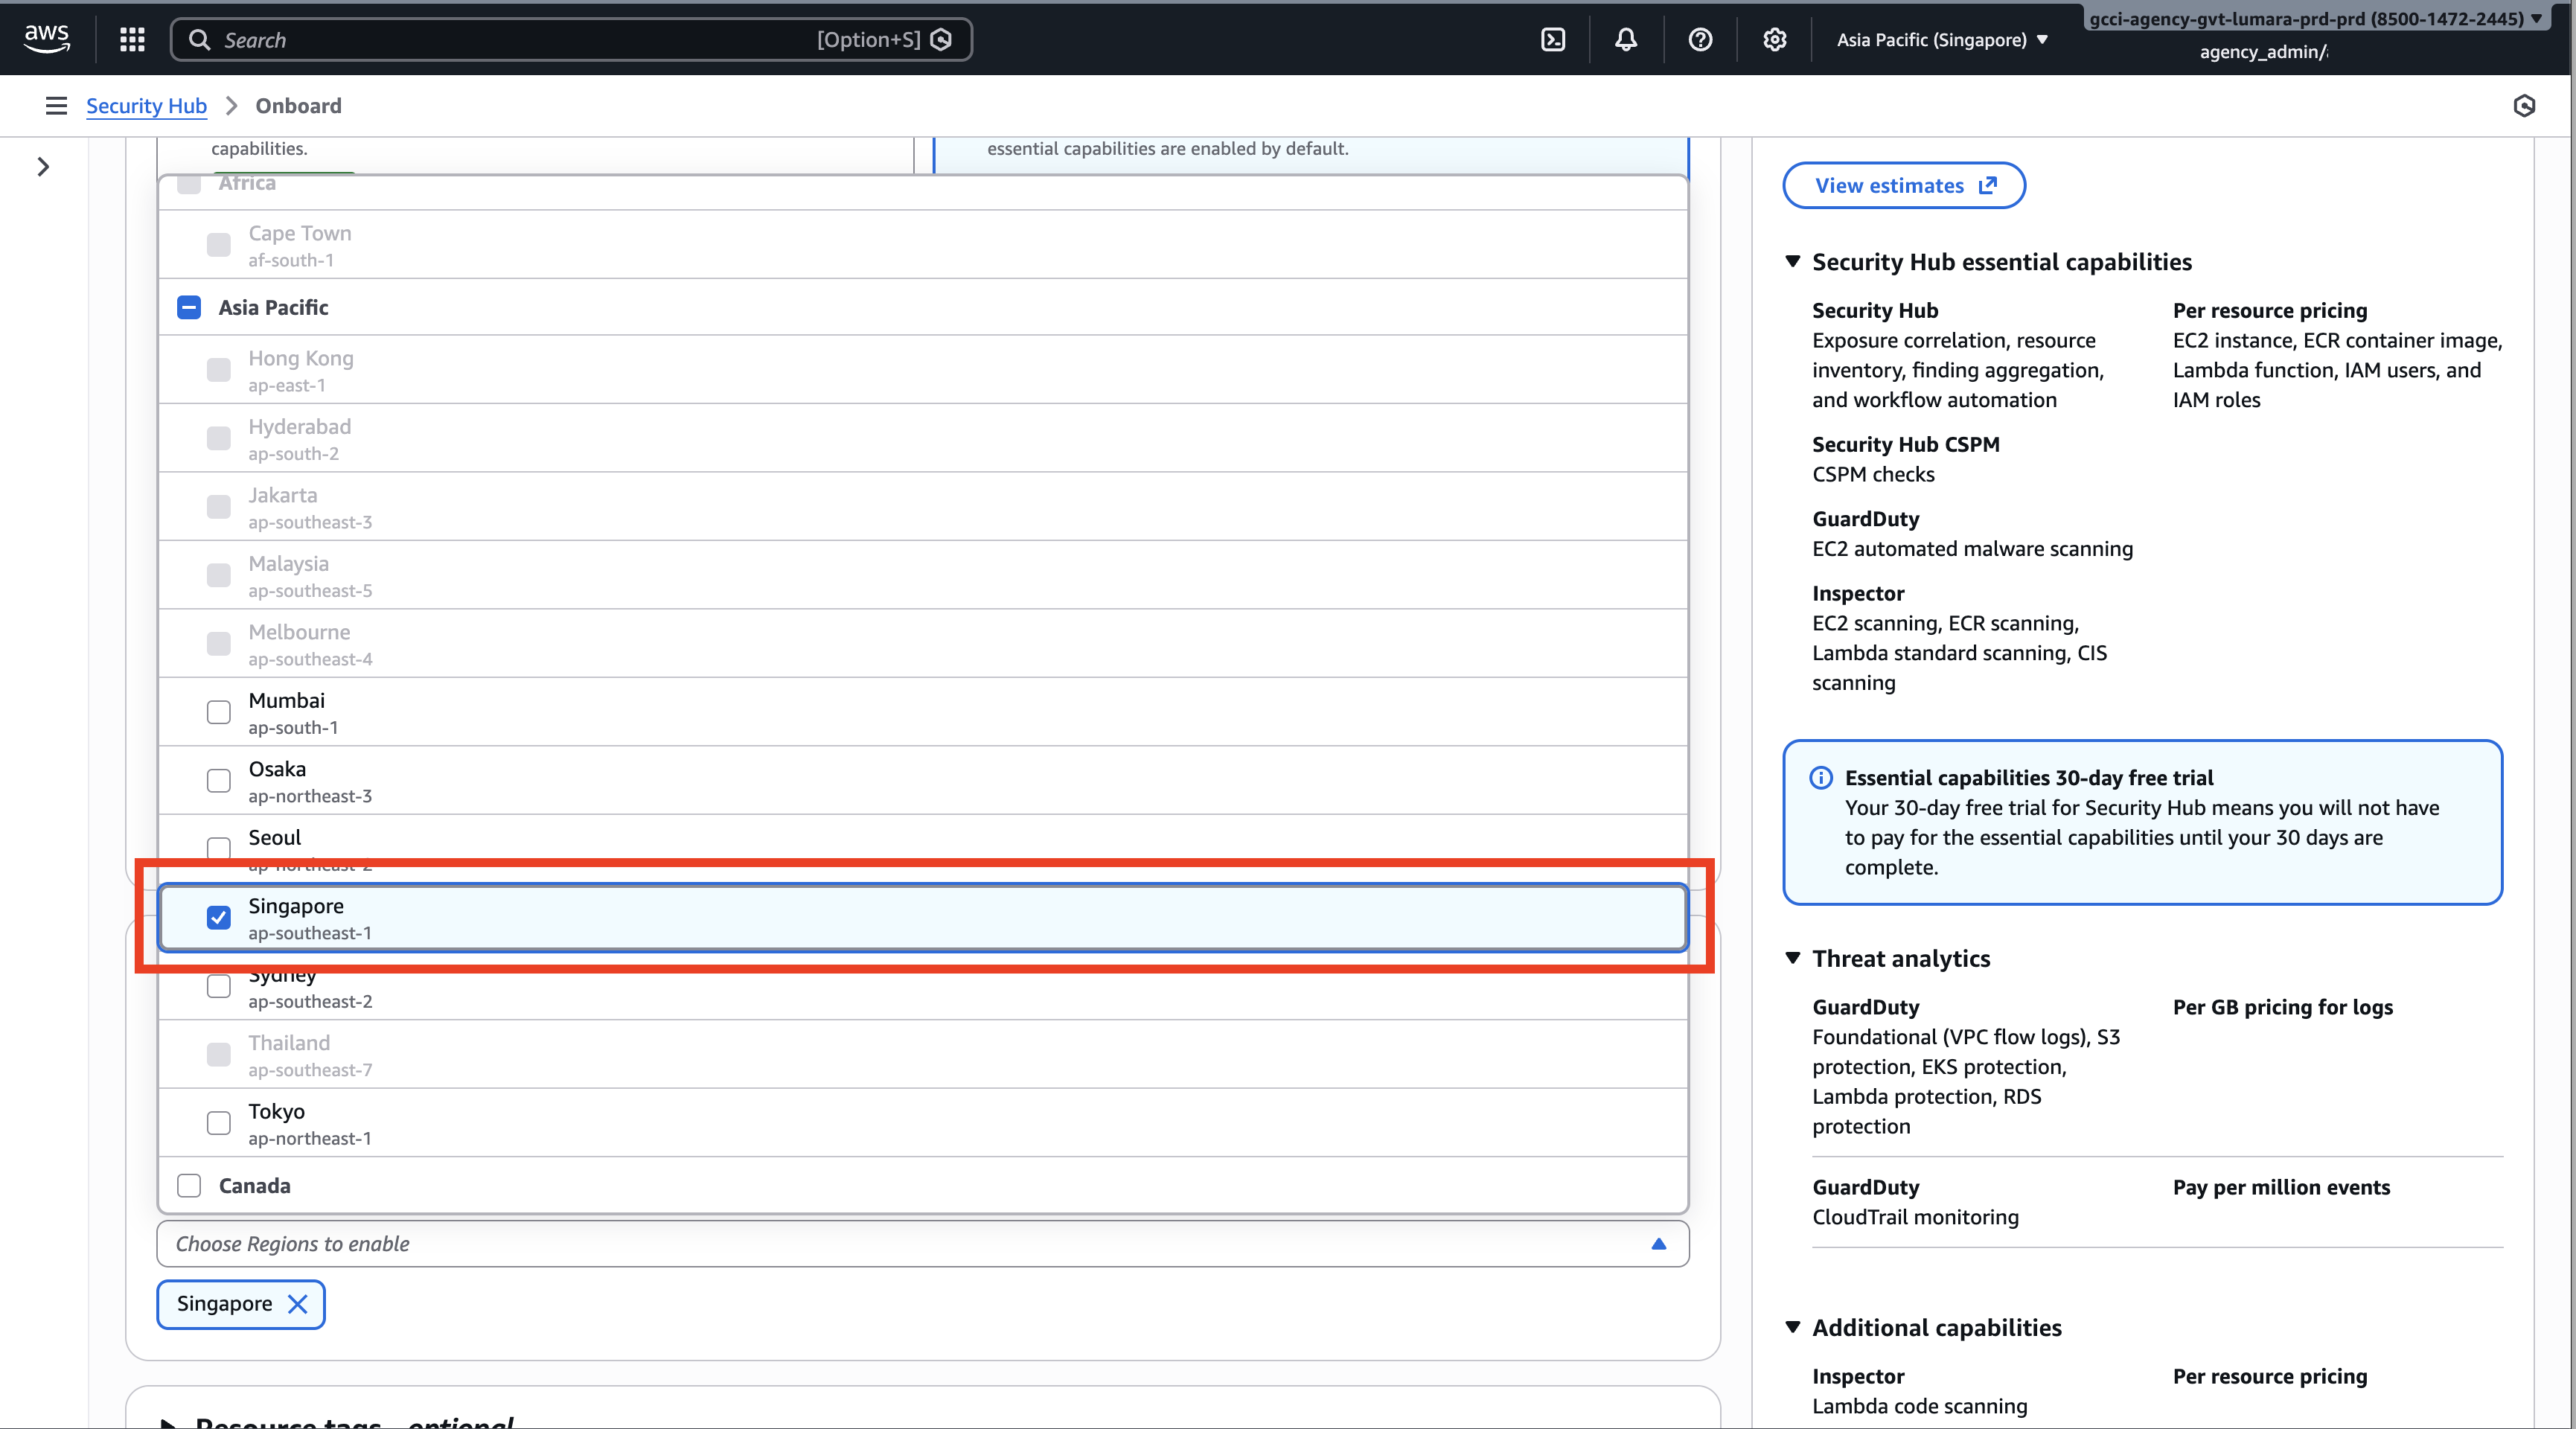2576x1429 pixels.
Task: Click the Essential capabilities 30-day free trial heading
Action: point(2029,778)
